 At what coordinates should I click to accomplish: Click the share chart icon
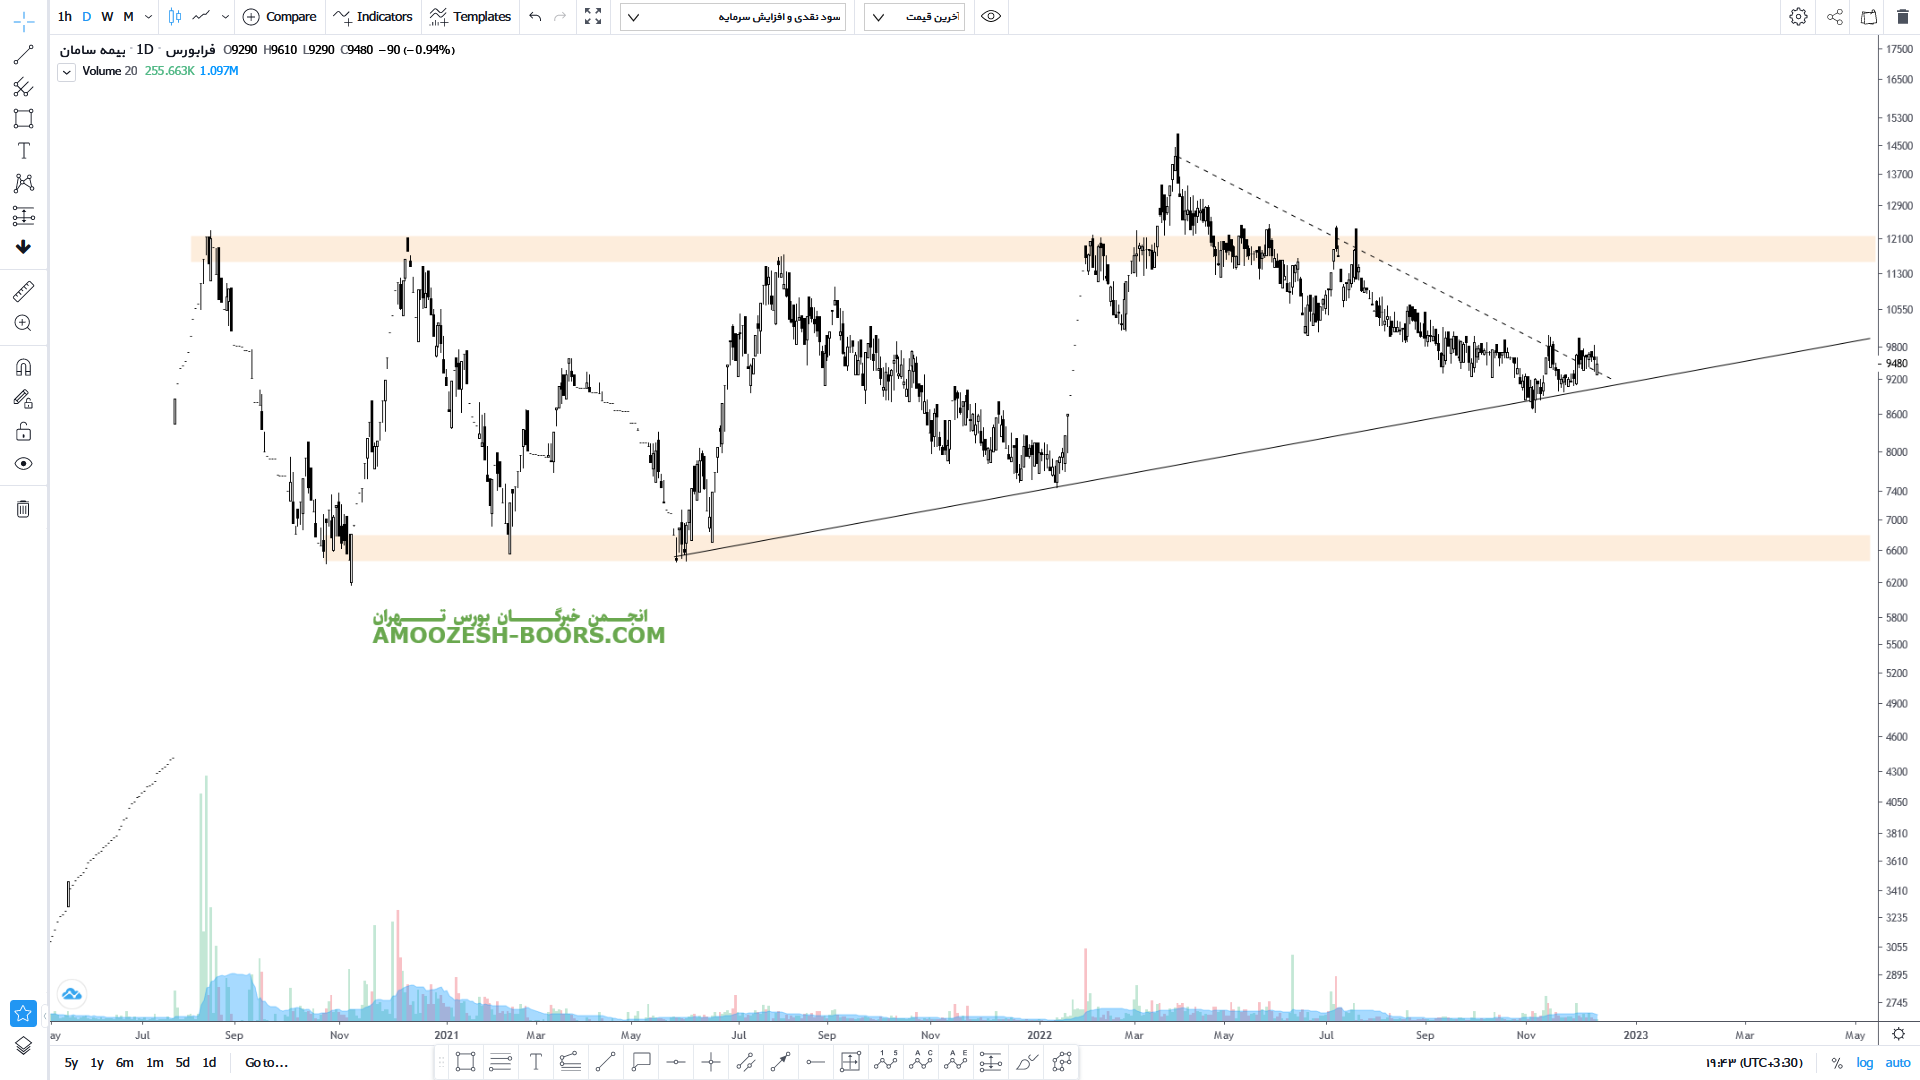(x=1835, y=17)
